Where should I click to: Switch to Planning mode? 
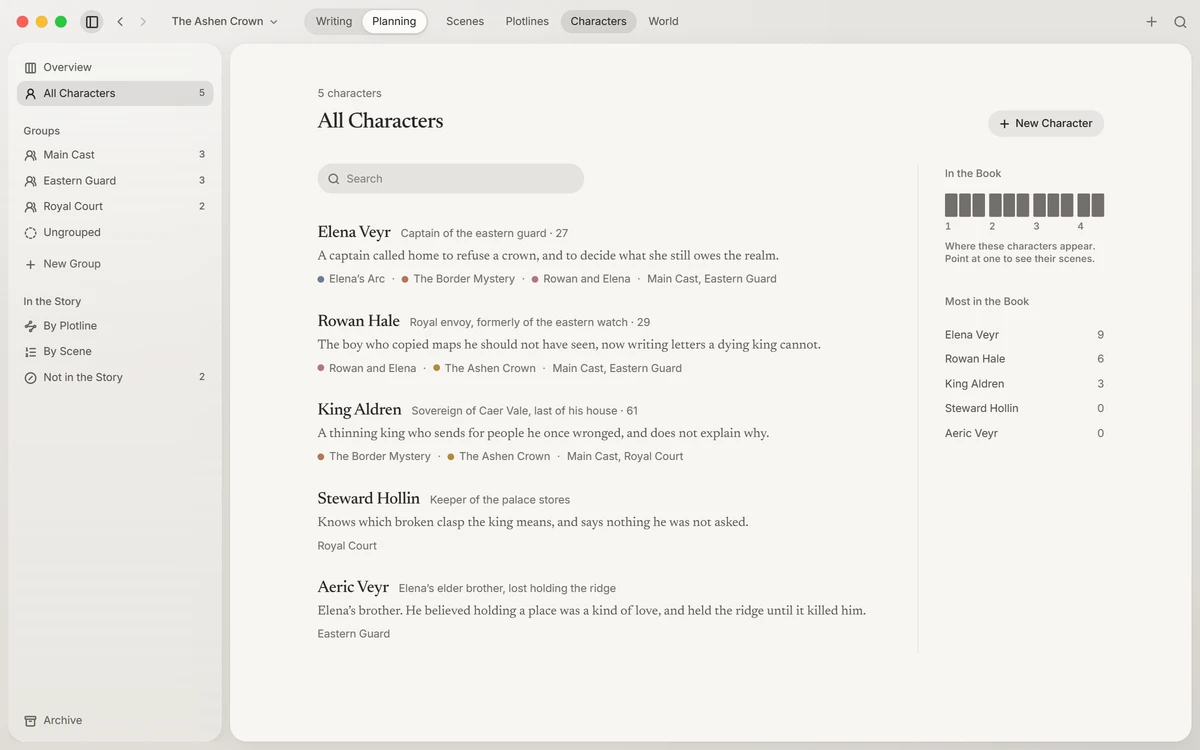(394, 21)
